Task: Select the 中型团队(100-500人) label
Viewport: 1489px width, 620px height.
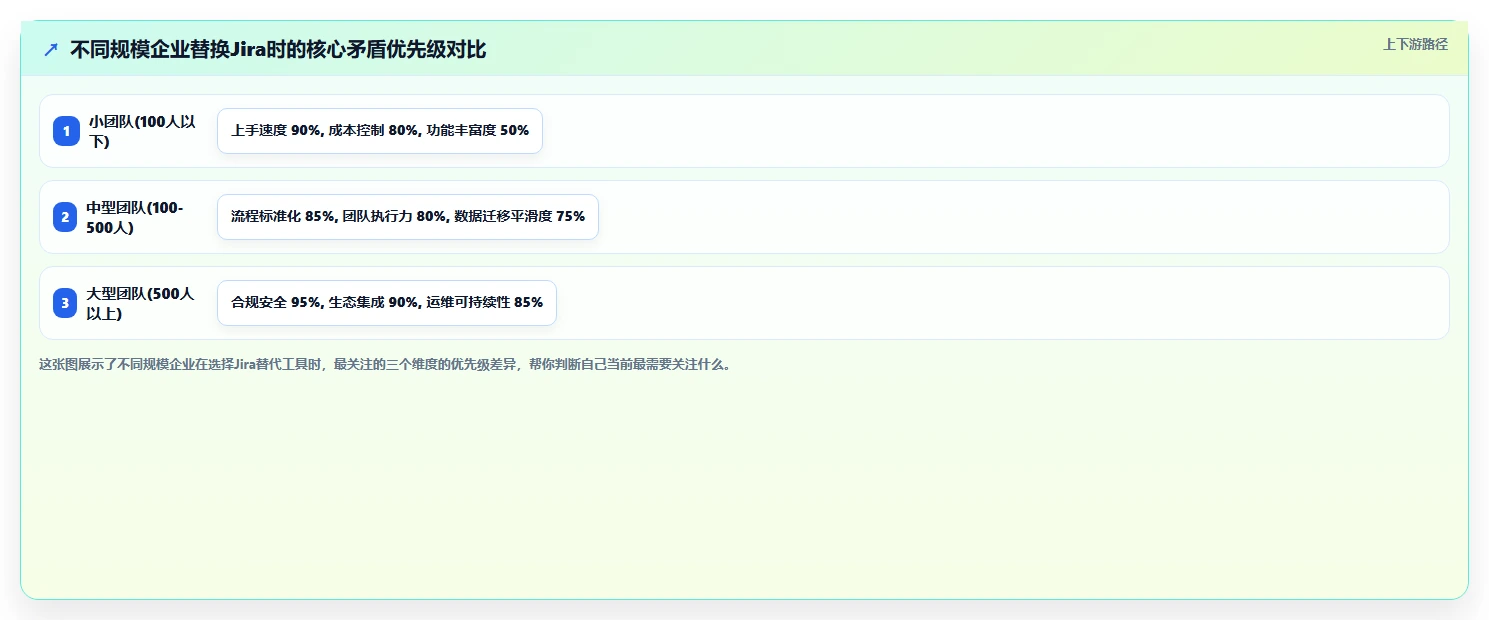Action: click(135, 217)
